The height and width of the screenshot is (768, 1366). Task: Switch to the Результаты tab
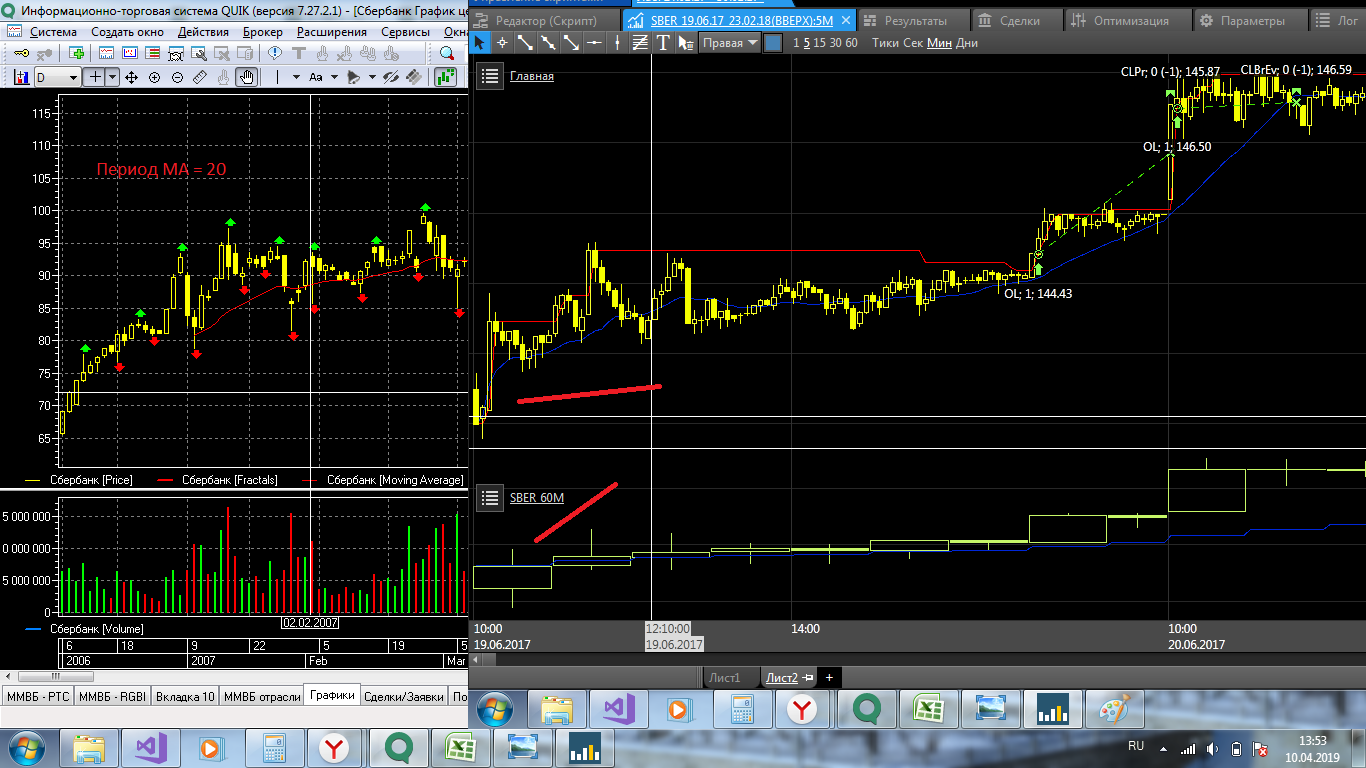[915, 21]
